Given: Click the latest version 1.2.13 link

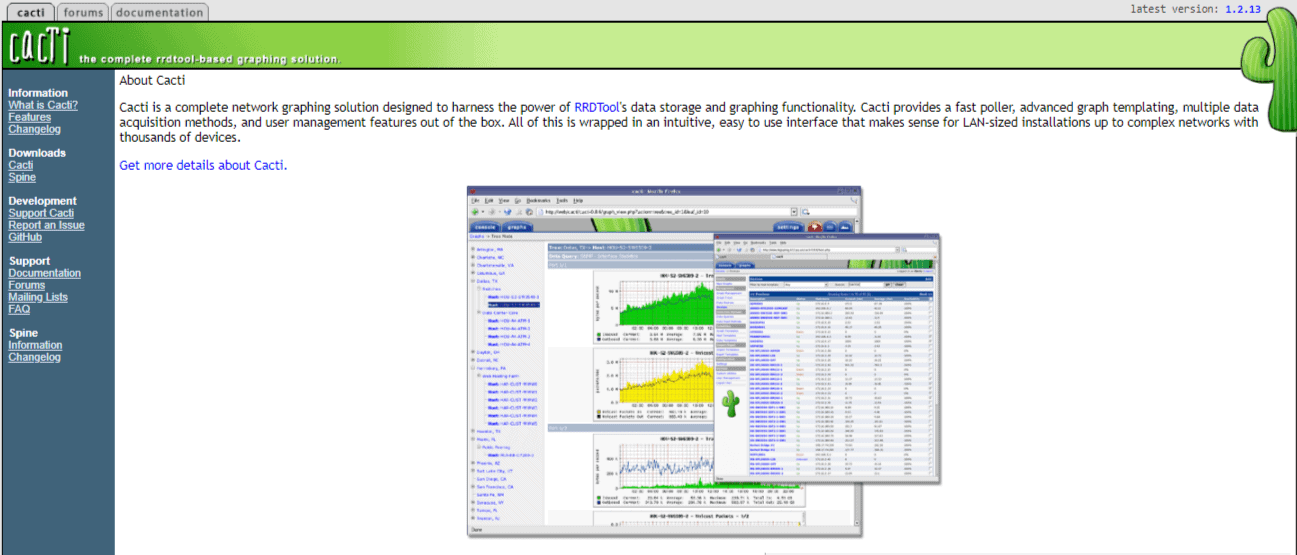Looking at the screenshot, I should coord(1242,9).
